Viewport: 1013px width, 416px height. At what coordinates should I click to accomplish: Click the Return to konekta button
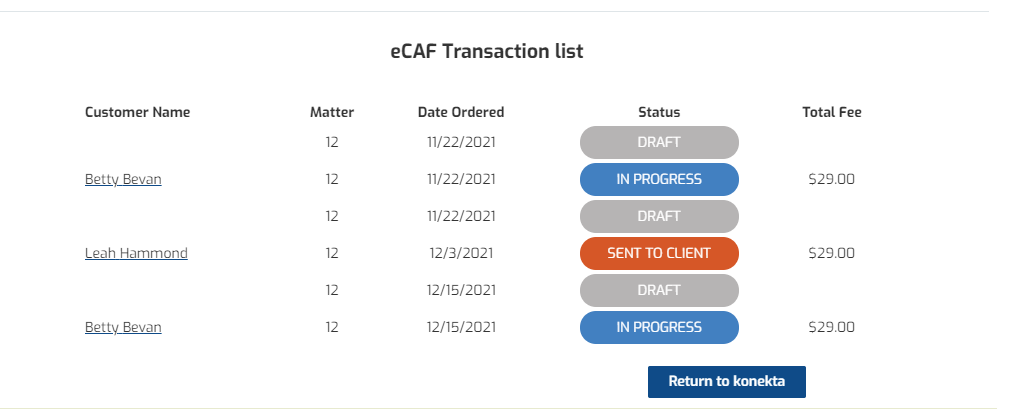pos(726,381)
